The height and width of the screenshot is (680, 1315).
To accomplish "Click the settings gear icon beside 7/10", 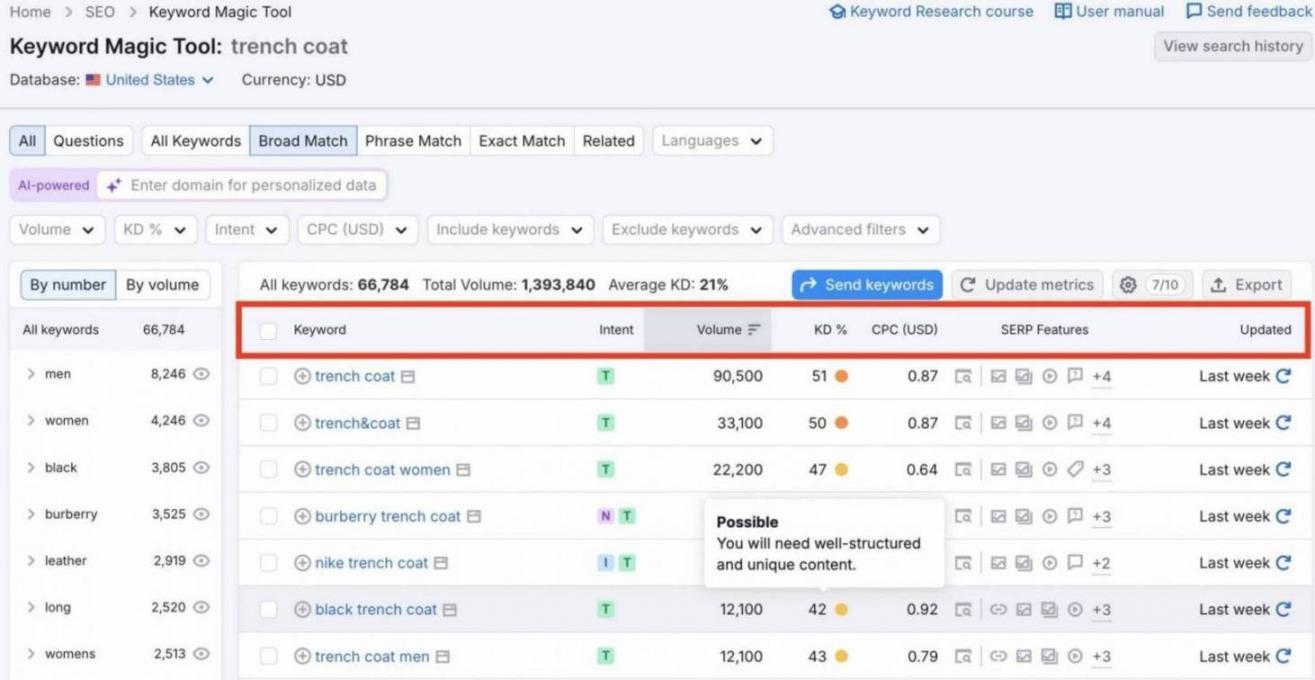I will point(1128,285).
